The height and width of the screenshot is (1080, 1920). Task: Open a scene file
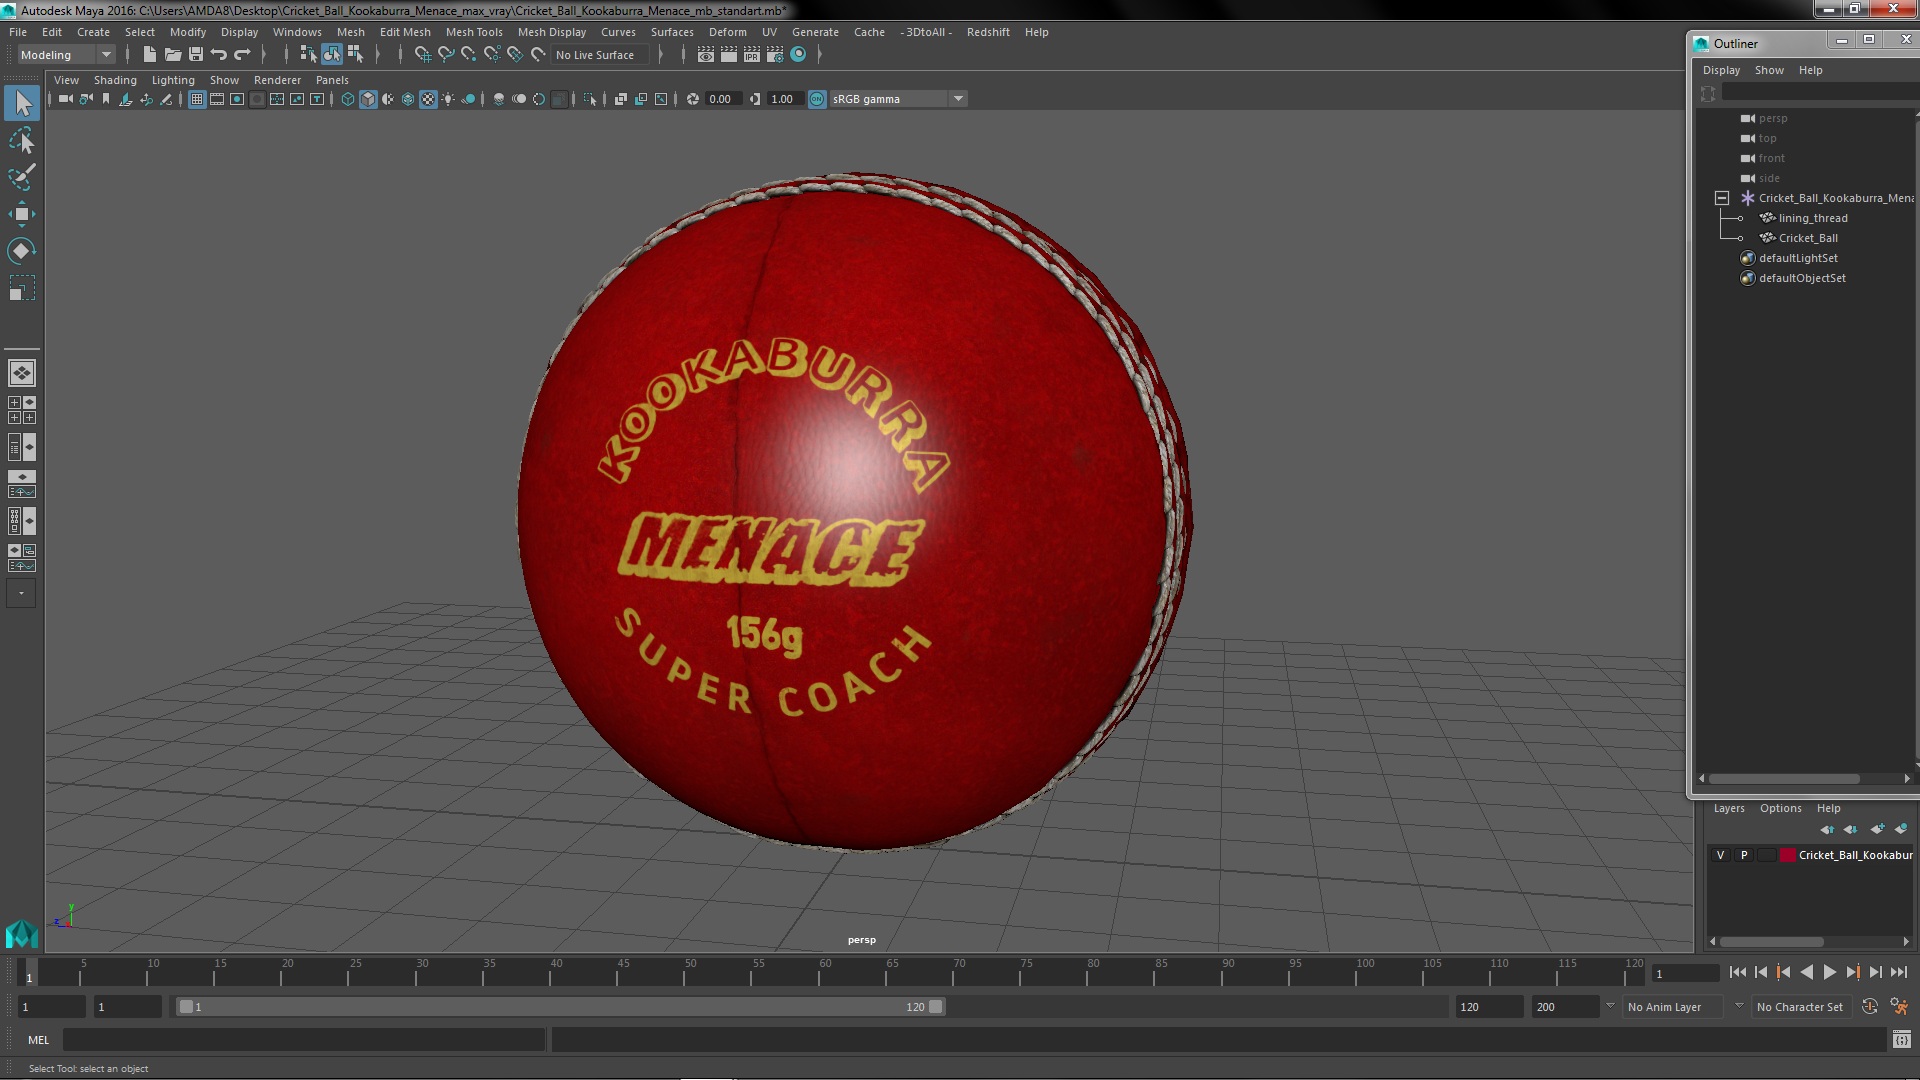[x=173, y=55]
